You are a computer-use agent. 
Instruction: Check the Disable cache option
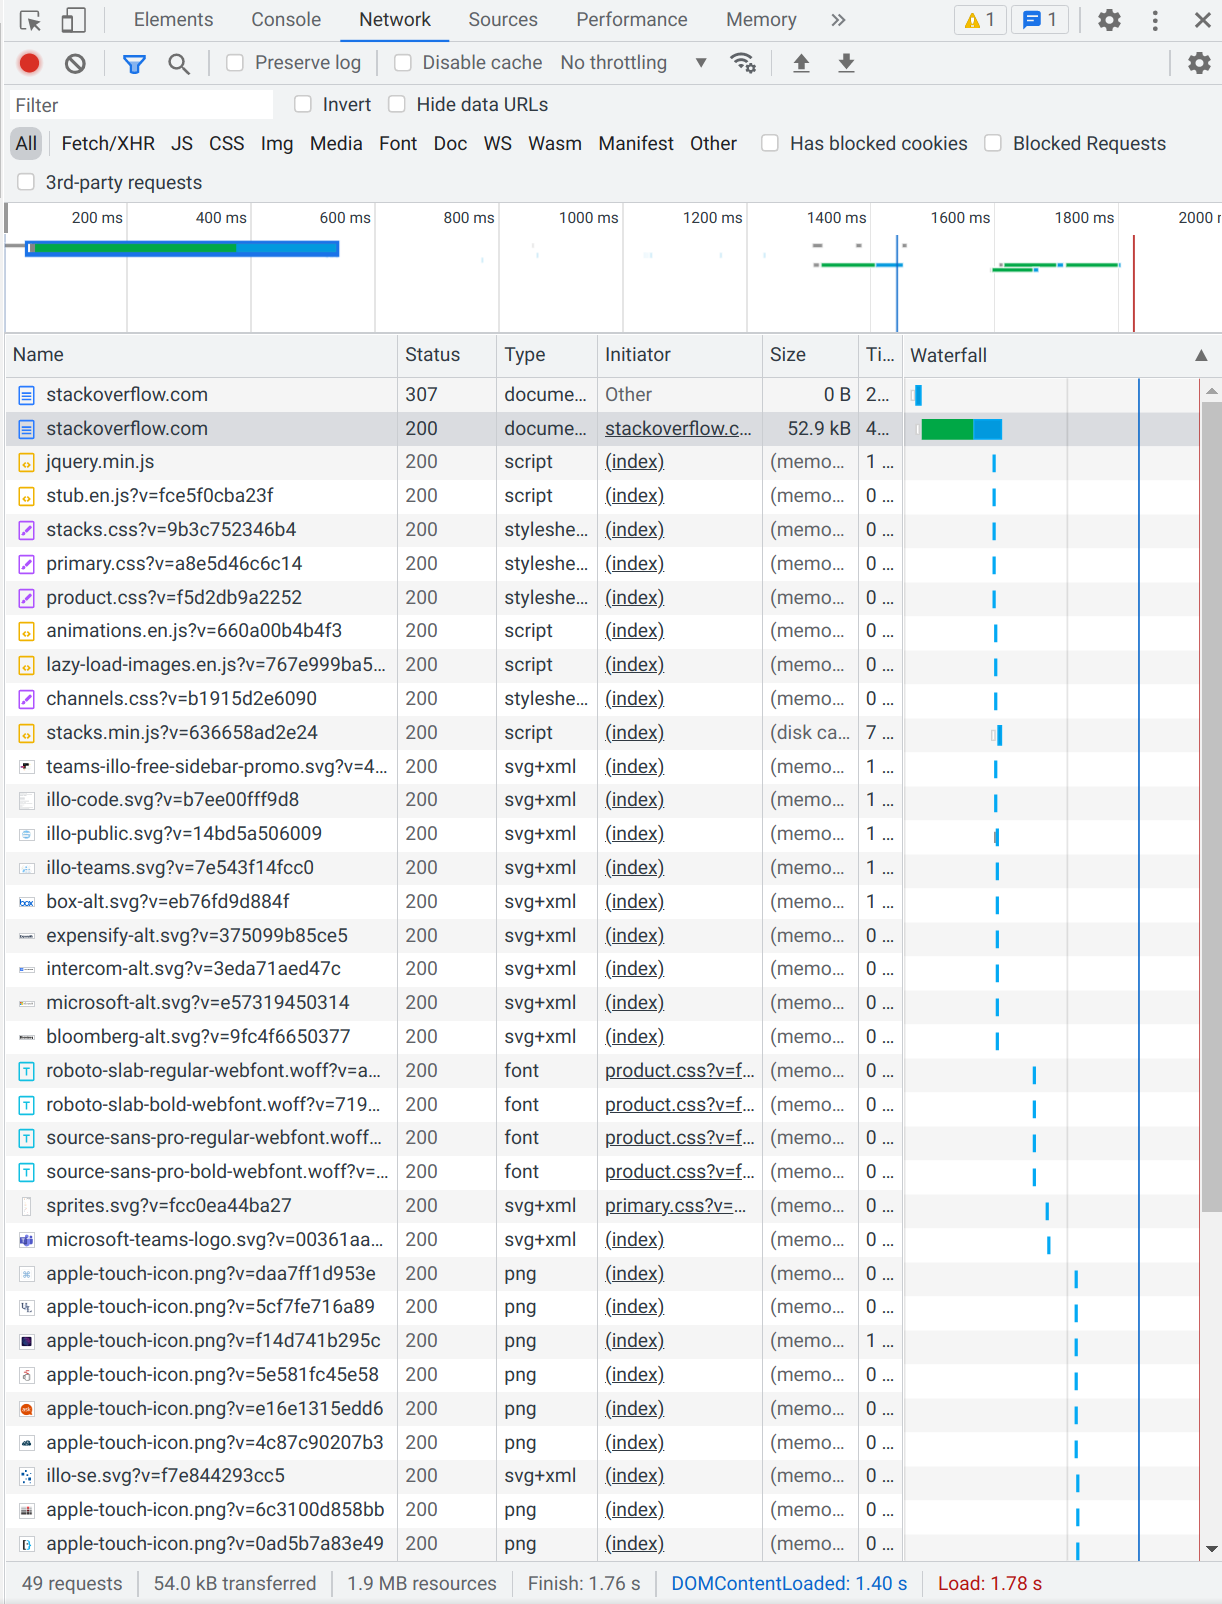click(403, 63)
